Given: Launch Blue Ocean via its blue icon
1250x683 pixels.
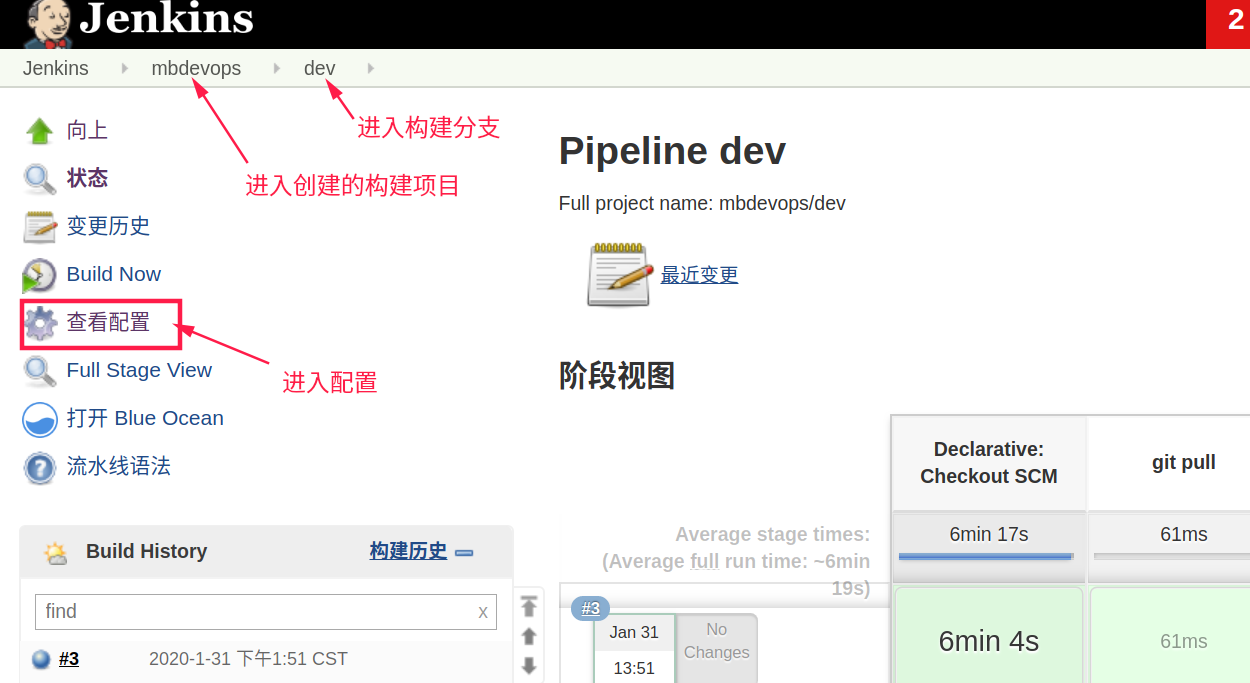Looking at the screenshot, I should coord(37,420).
